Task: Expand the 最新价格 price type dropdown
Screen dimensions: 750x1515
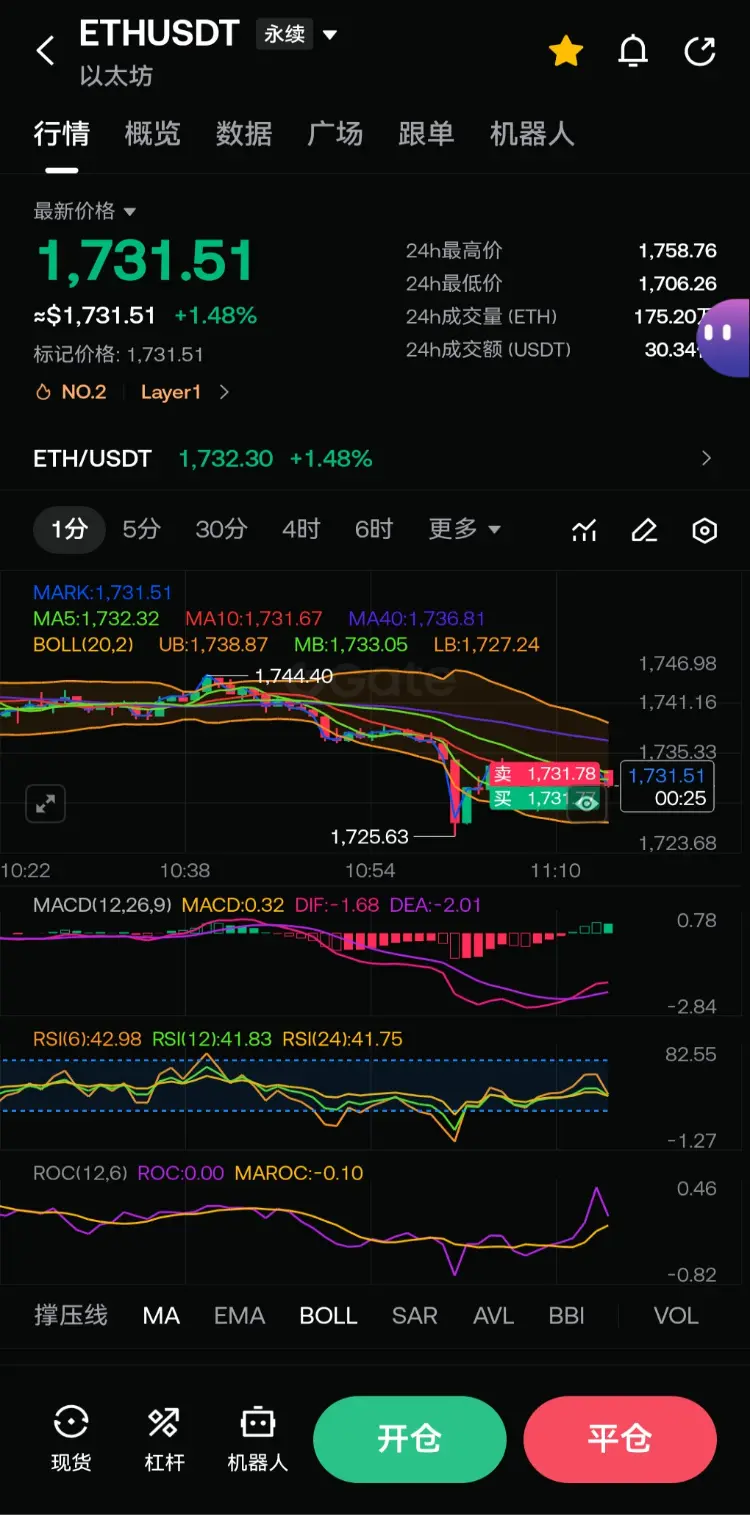Action: coord(85,211)
